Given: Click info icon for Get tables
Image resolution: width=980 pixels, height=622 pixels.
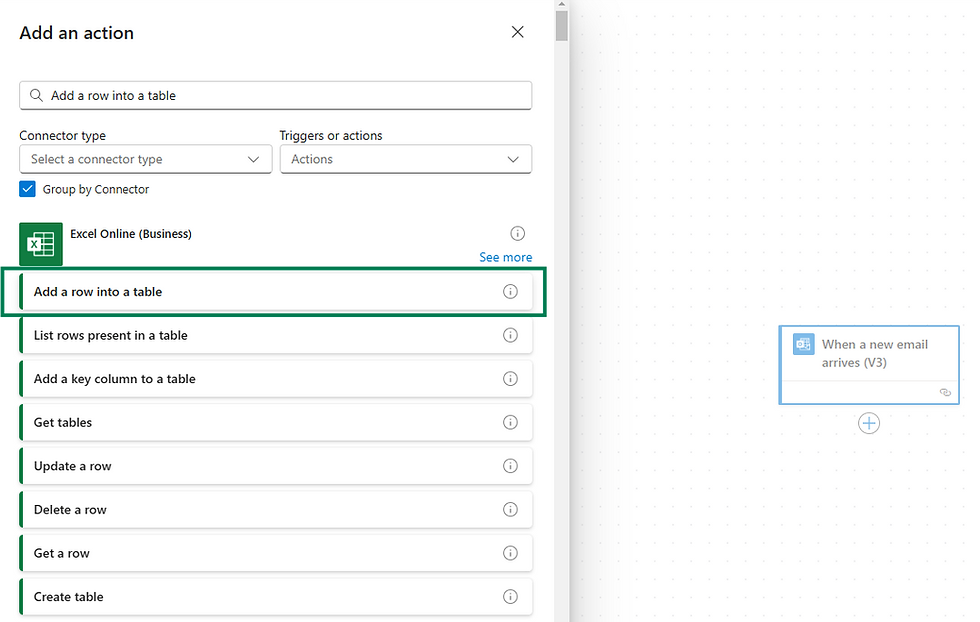Looking at the screenshot, I should 510,423.
